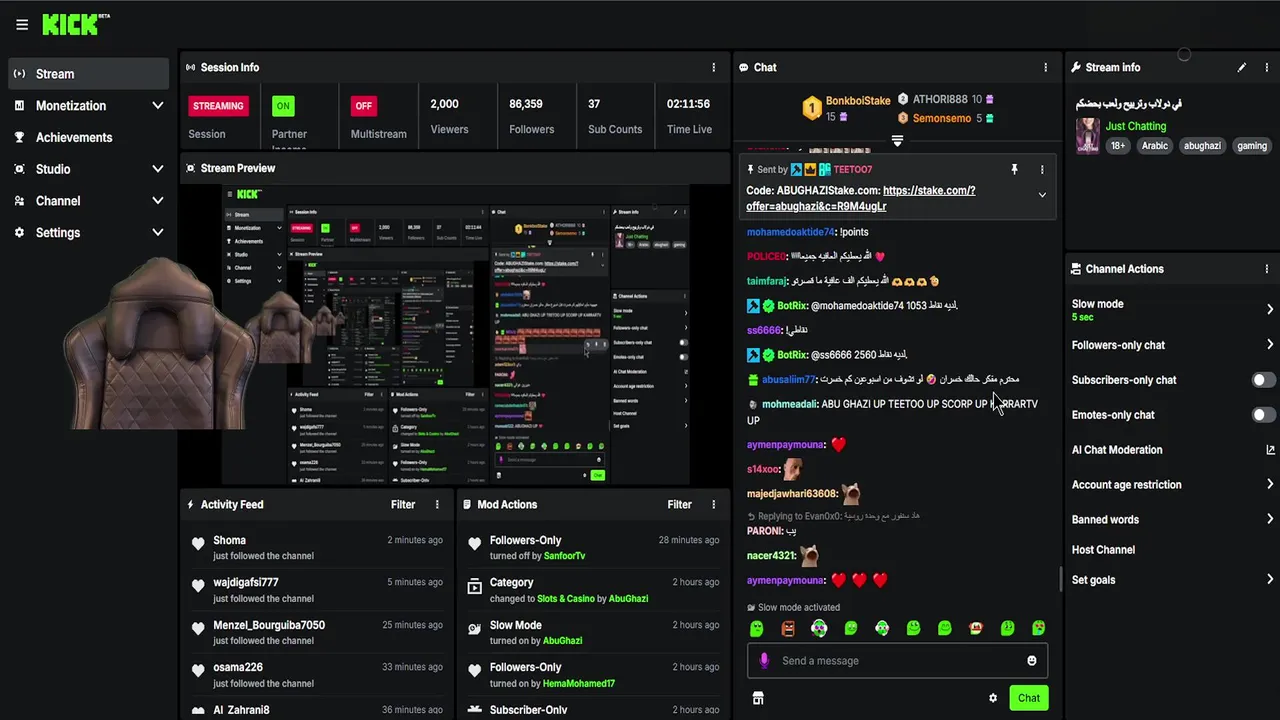Image resolution: width=1280 pixels, height=720 pixels.
Task: Click HemaMohamed17 in Mod Actions
Action: point(581,683)
